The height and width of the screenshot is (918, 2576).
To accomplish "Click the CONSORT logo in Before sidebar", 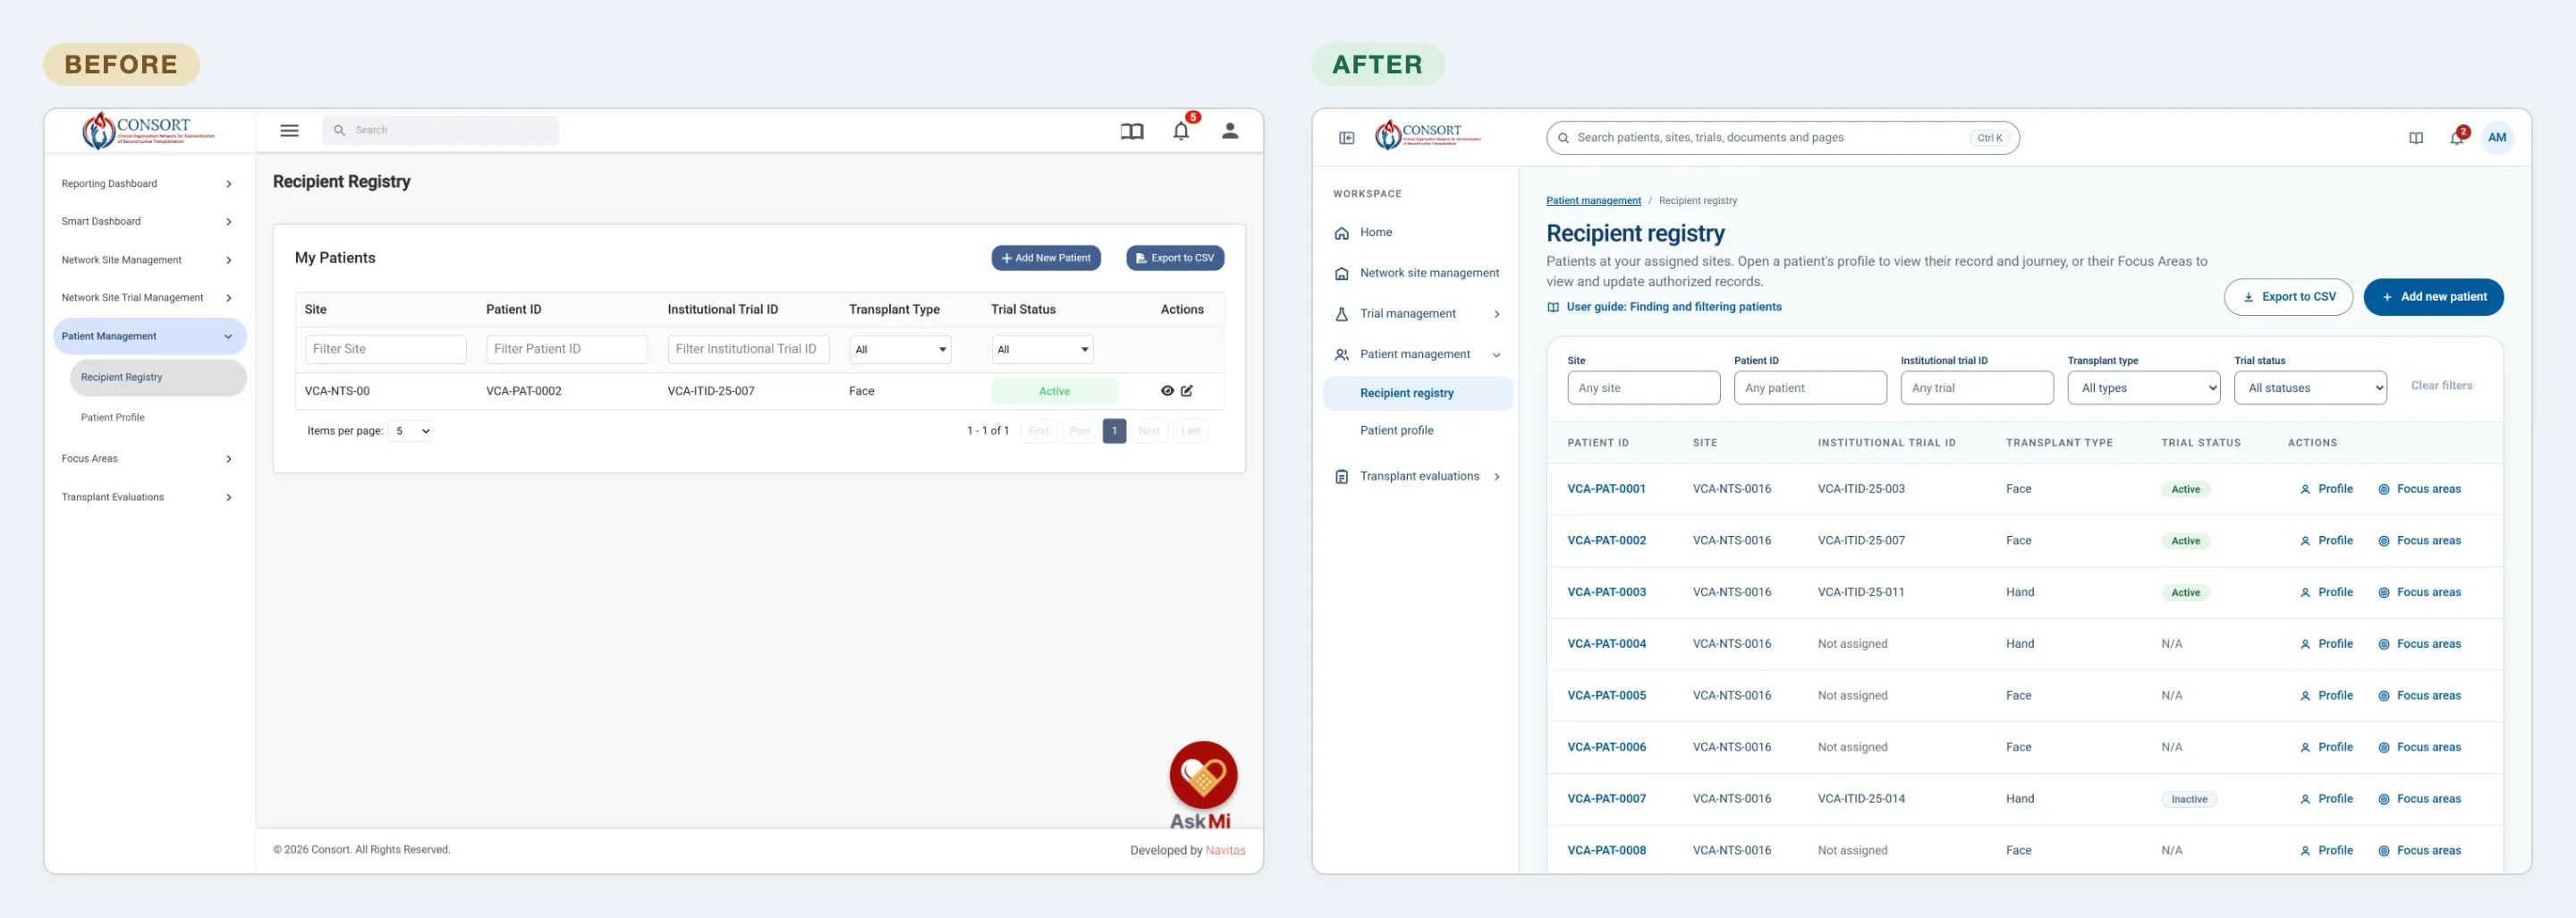I will coord(148,130).
